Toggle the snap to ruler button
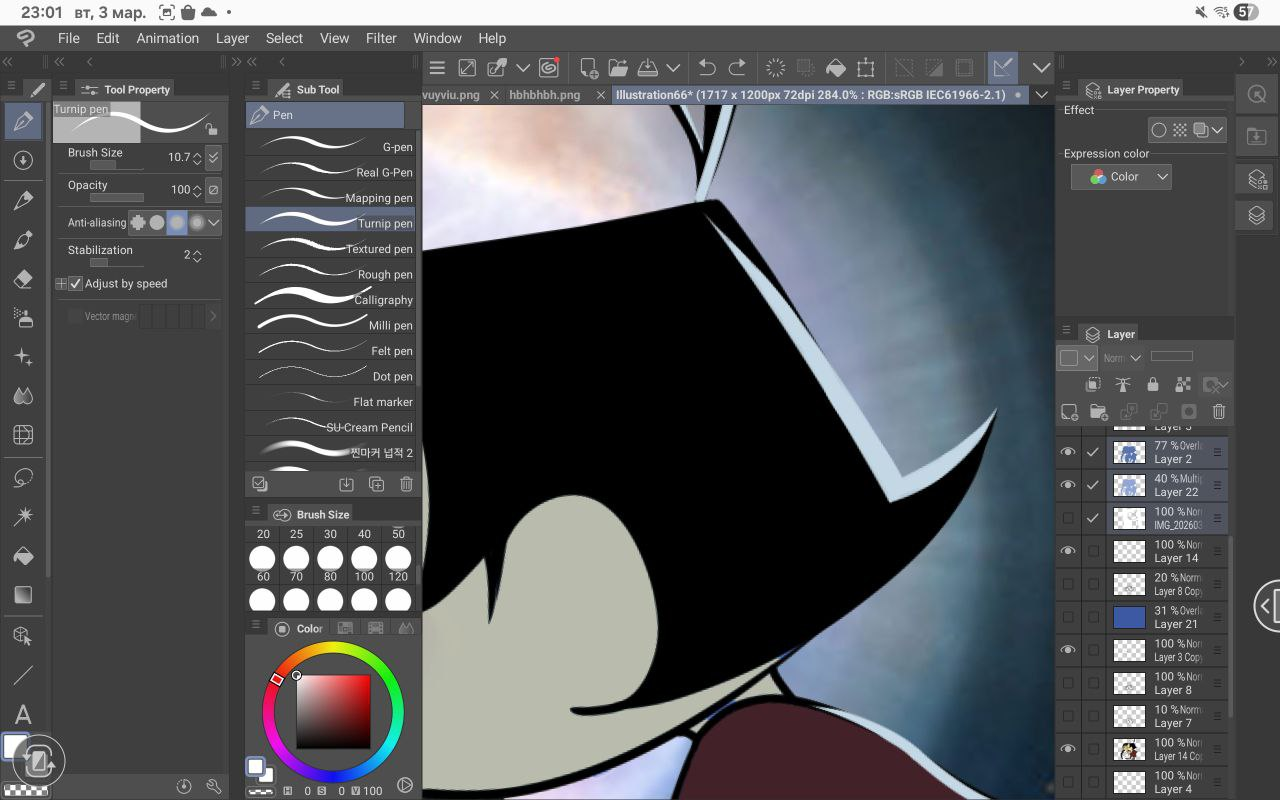 (1003, 68)
